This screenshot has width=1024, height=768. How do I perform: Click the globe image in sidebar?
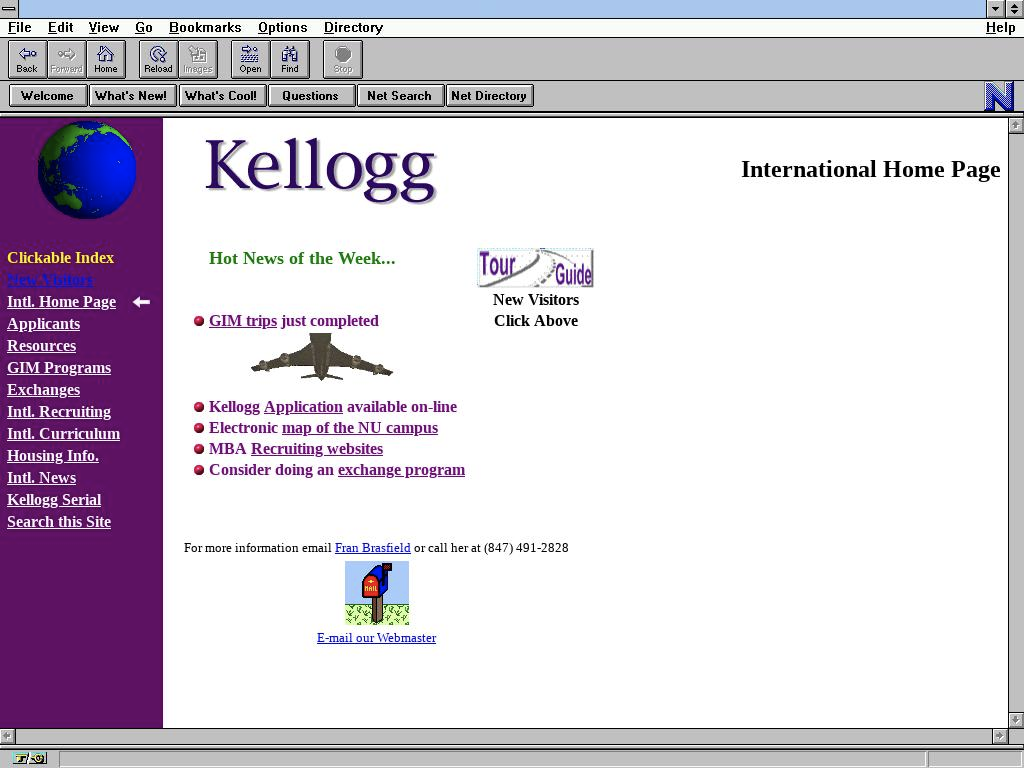[87, 170]
